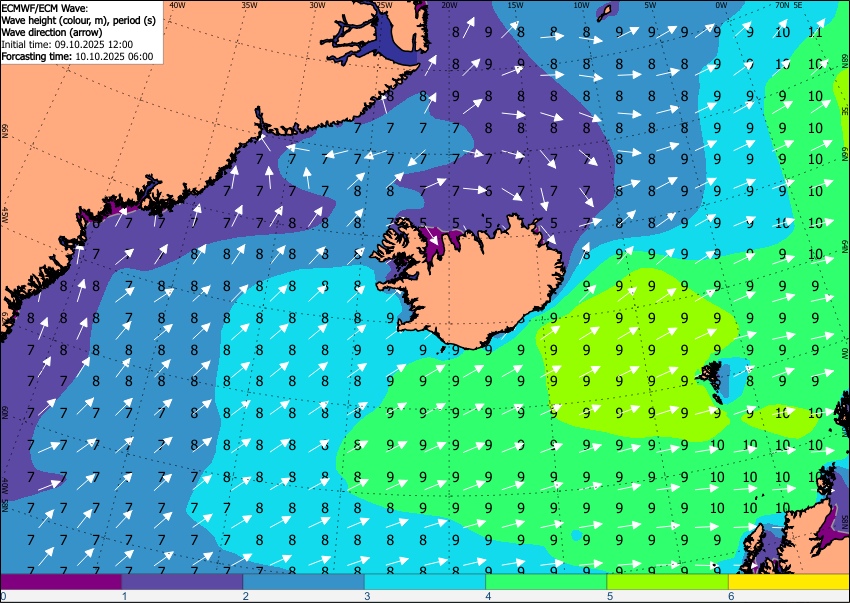Click the 'Wave height (colour, m), period (s)' line
The width and height of the screenshot is (850, 603).
click(x=79, y=20)
